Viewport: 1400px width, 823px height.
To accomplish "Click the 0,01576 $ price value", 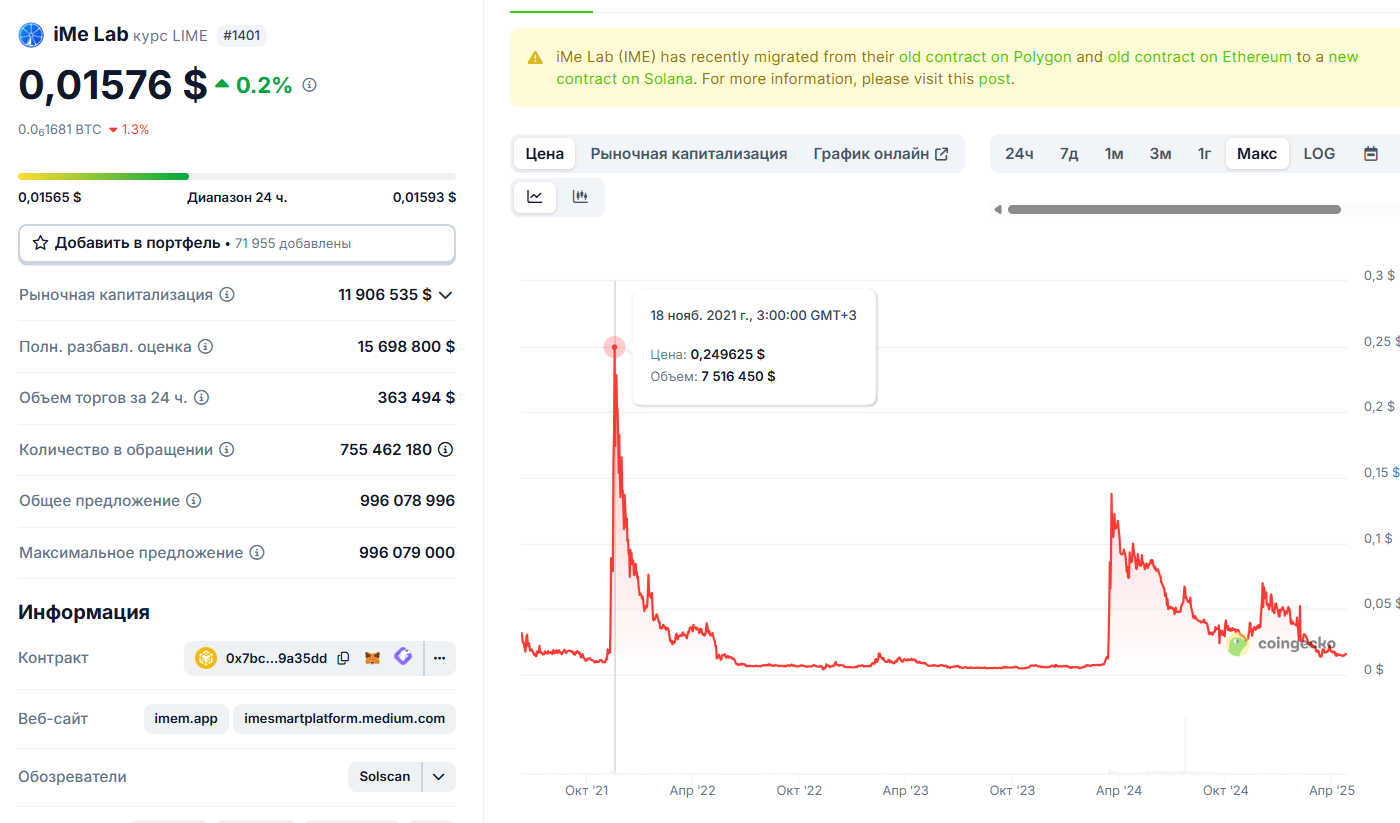I will 113,85.
